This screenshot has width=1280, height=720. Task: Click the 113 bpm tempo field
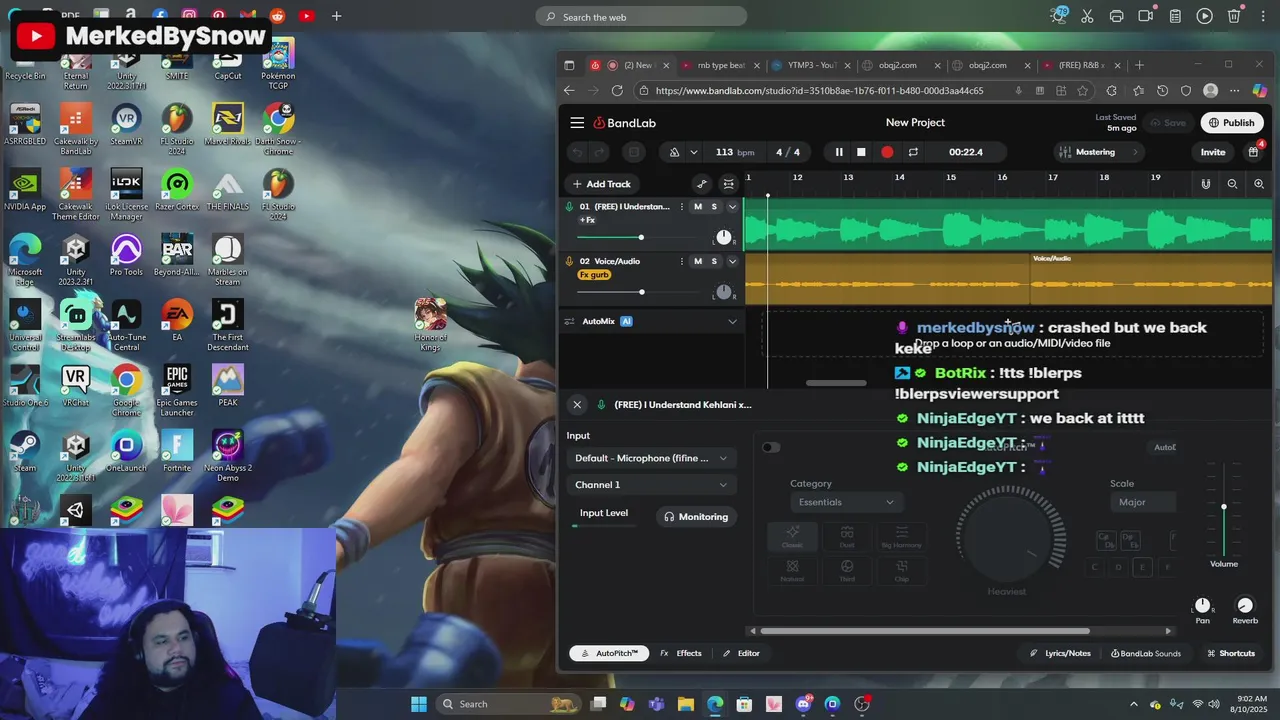pos(735,152)
